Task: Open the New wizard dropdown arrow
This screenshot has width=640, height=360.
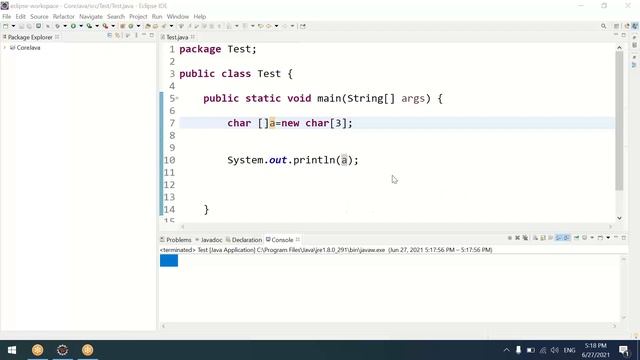Action: [x=13, y=26]
